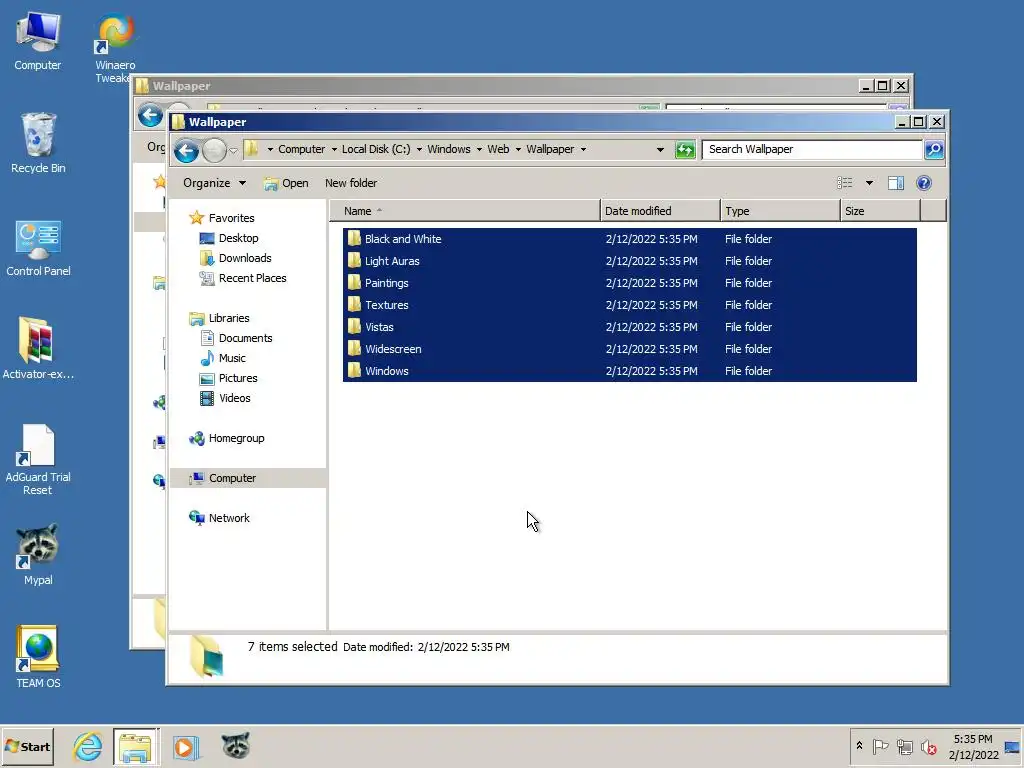Click the Libraries heading in the sidebar

tap(219, 318)
